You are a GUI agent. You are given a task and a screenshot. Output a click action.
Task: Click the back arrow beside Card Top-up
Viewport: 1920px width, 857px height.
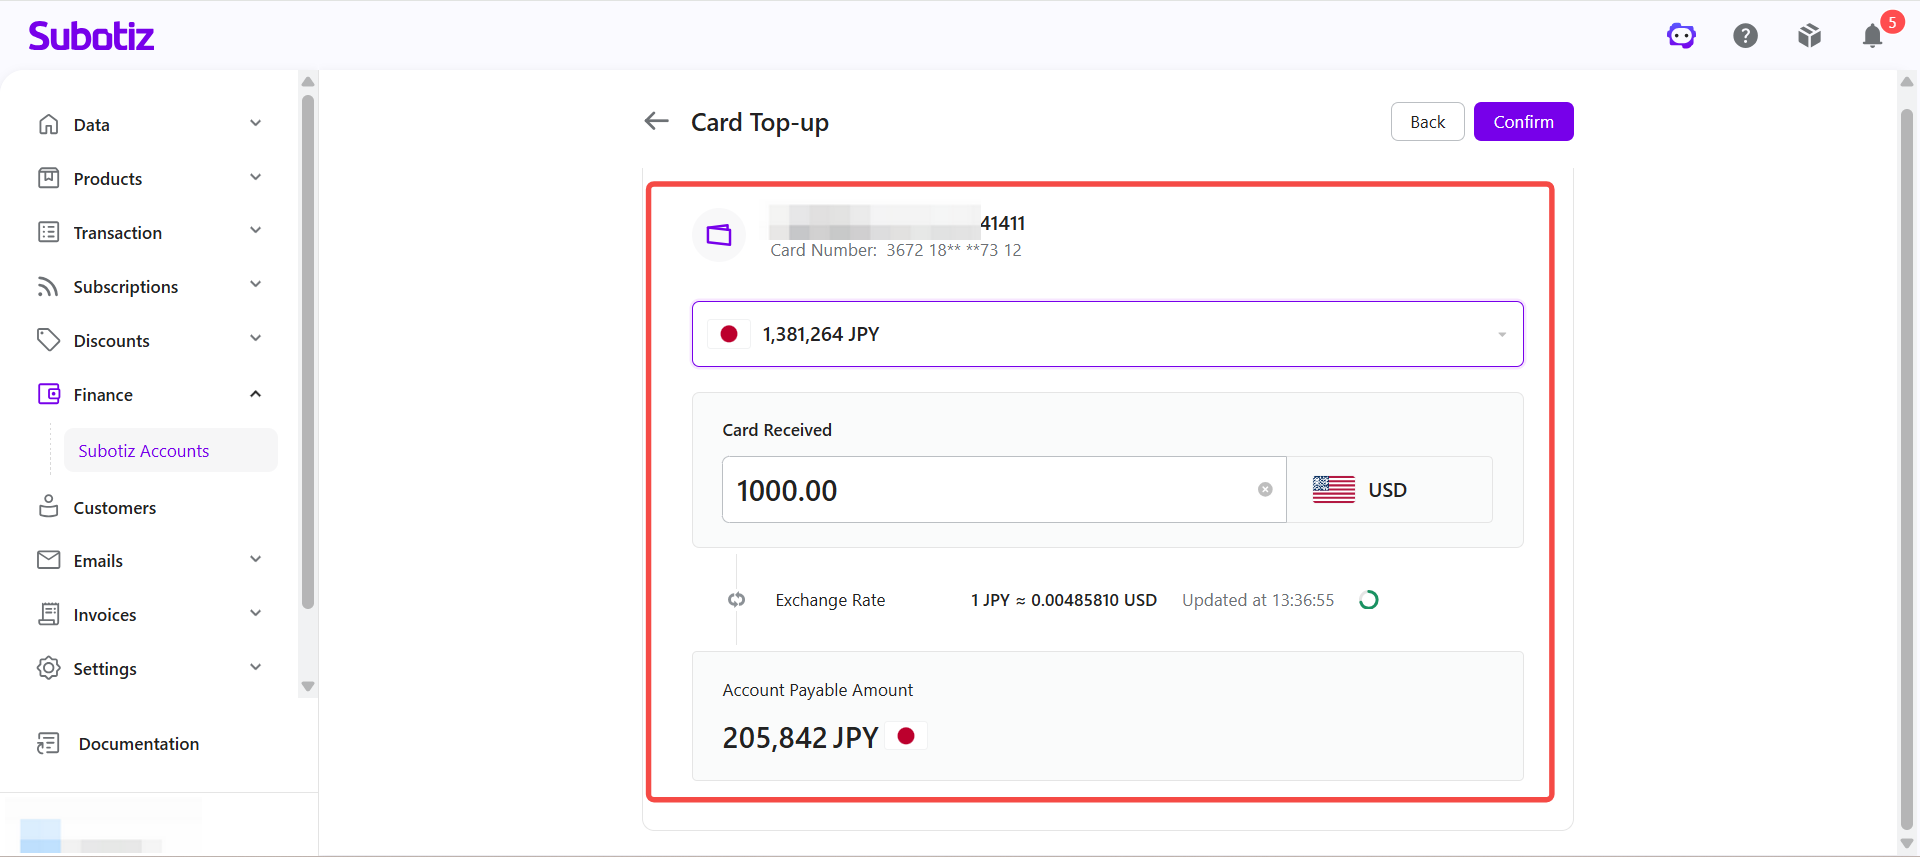[x=656, y=121]
